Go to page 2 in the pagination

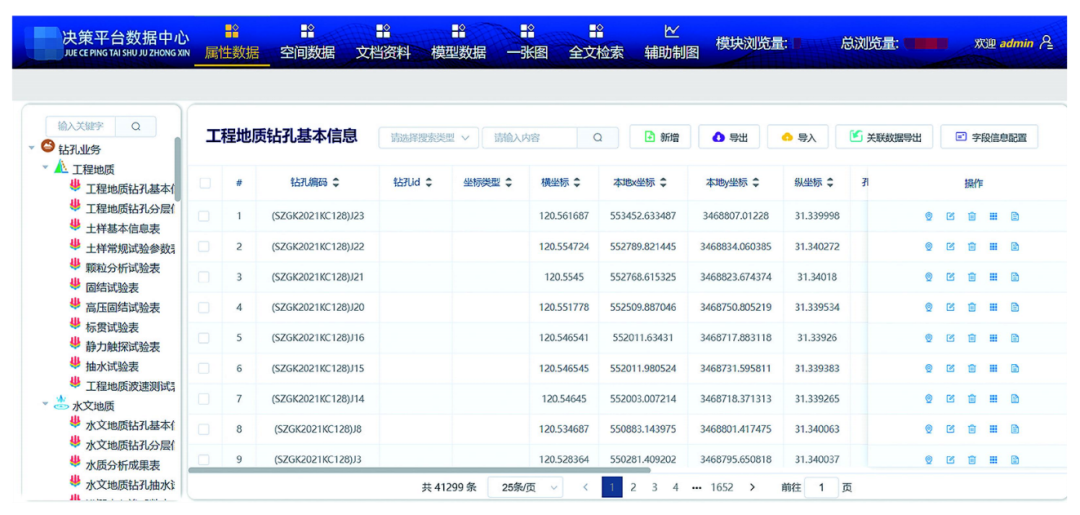click(633, 487)
